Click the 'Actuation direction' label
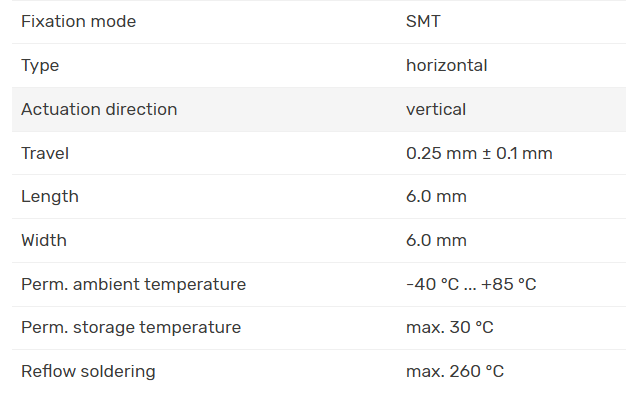 99,109
